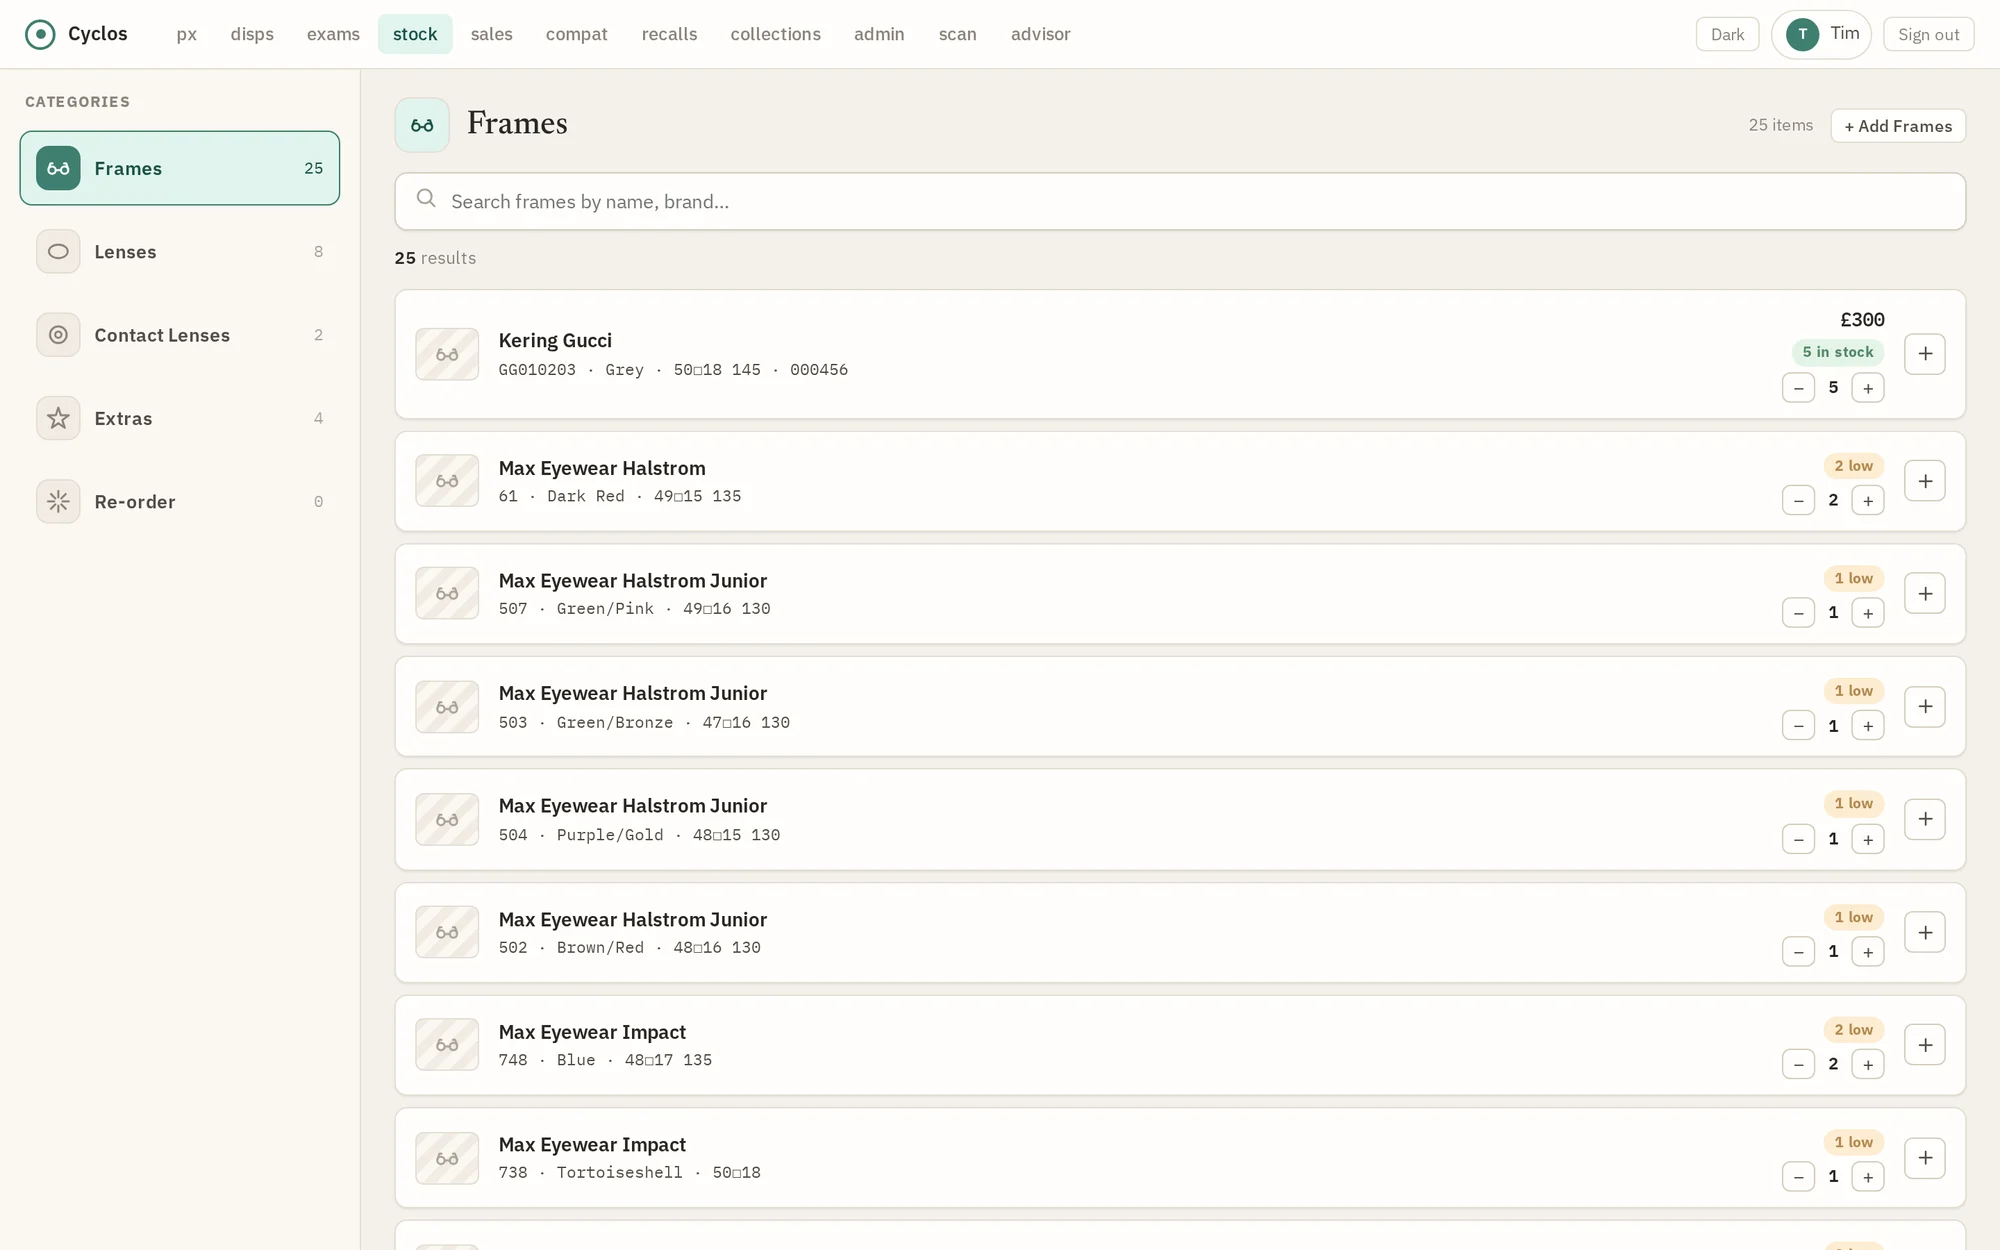The image size is (2000, 1250).
Task: Decrease Halstrom Junior 504 Purple/Gold quantity
Action: (x=1798, y=839)
